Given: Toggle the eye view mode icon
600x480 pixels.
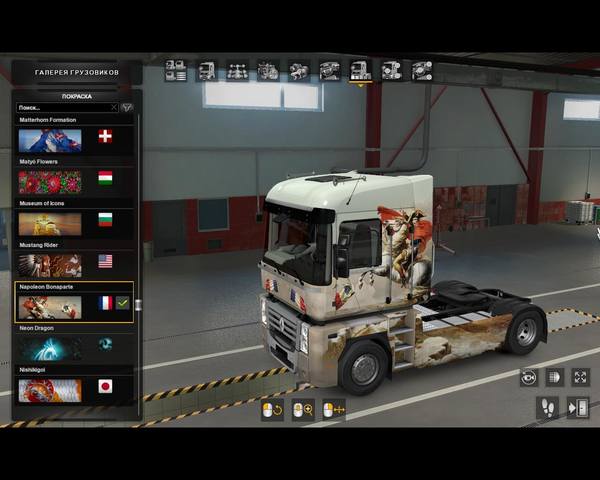Looking at the screenshot, I should [529, 377].
